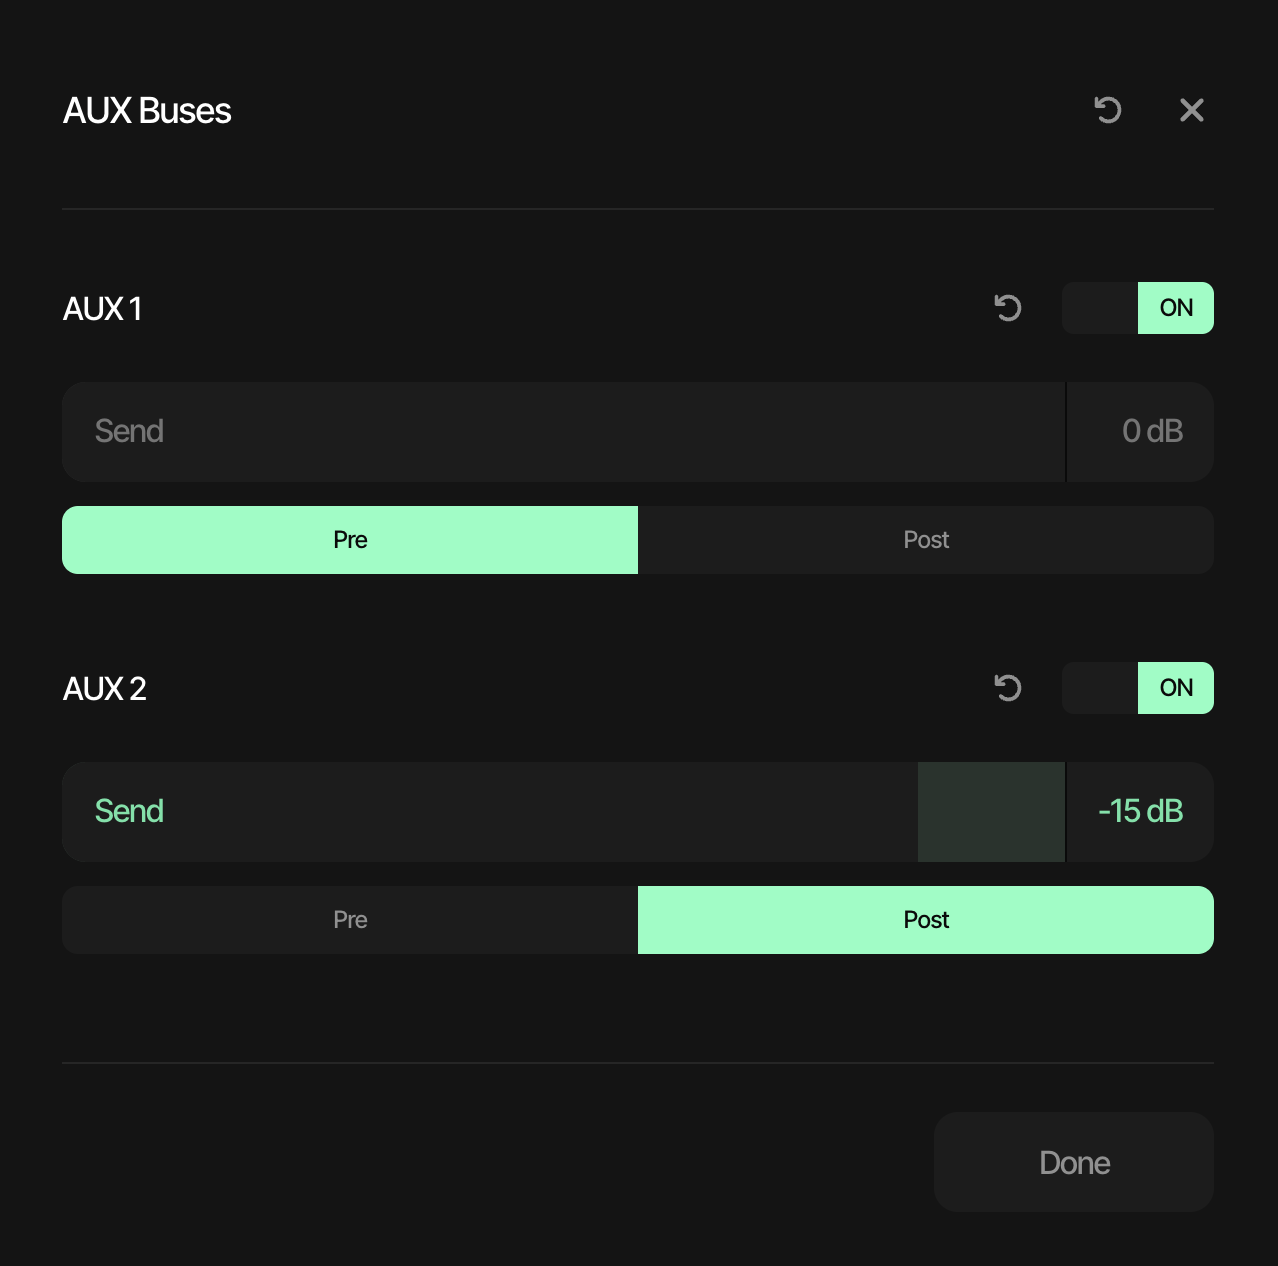This screenshot has width=1278, height=1266.
Task: Click the AUX 1 section heading
Action: 103,309
